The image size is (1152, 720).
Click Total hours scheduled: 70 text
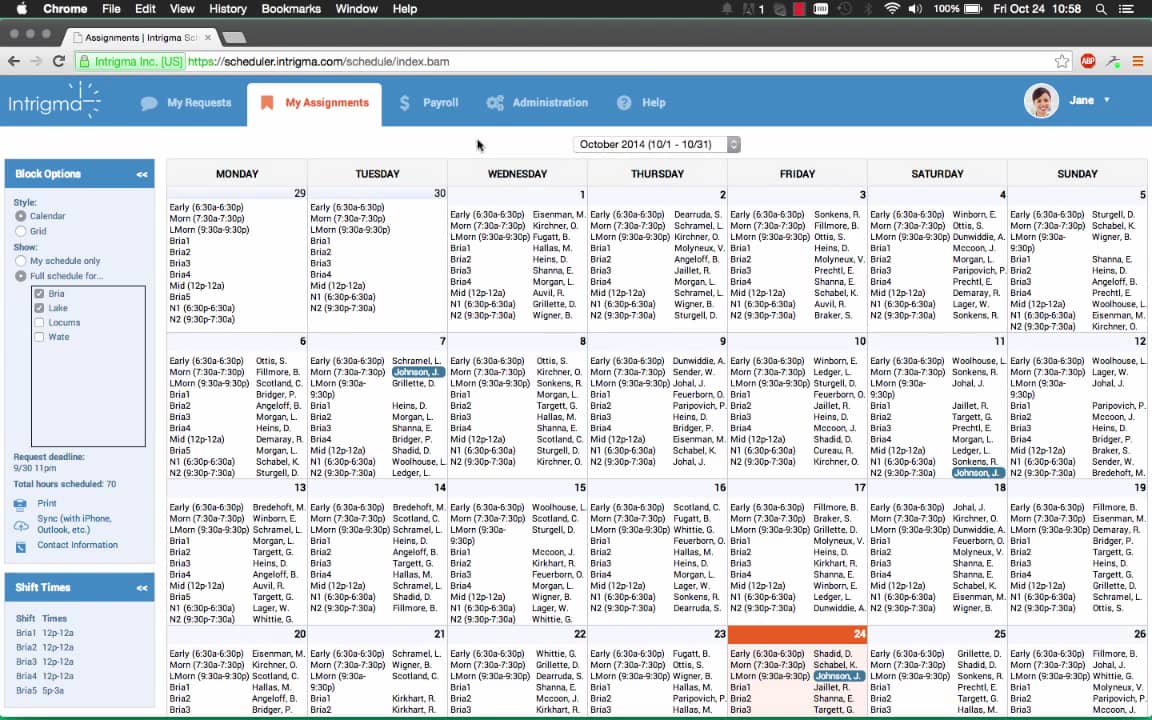pyautogui.click(x=65, y=484)
